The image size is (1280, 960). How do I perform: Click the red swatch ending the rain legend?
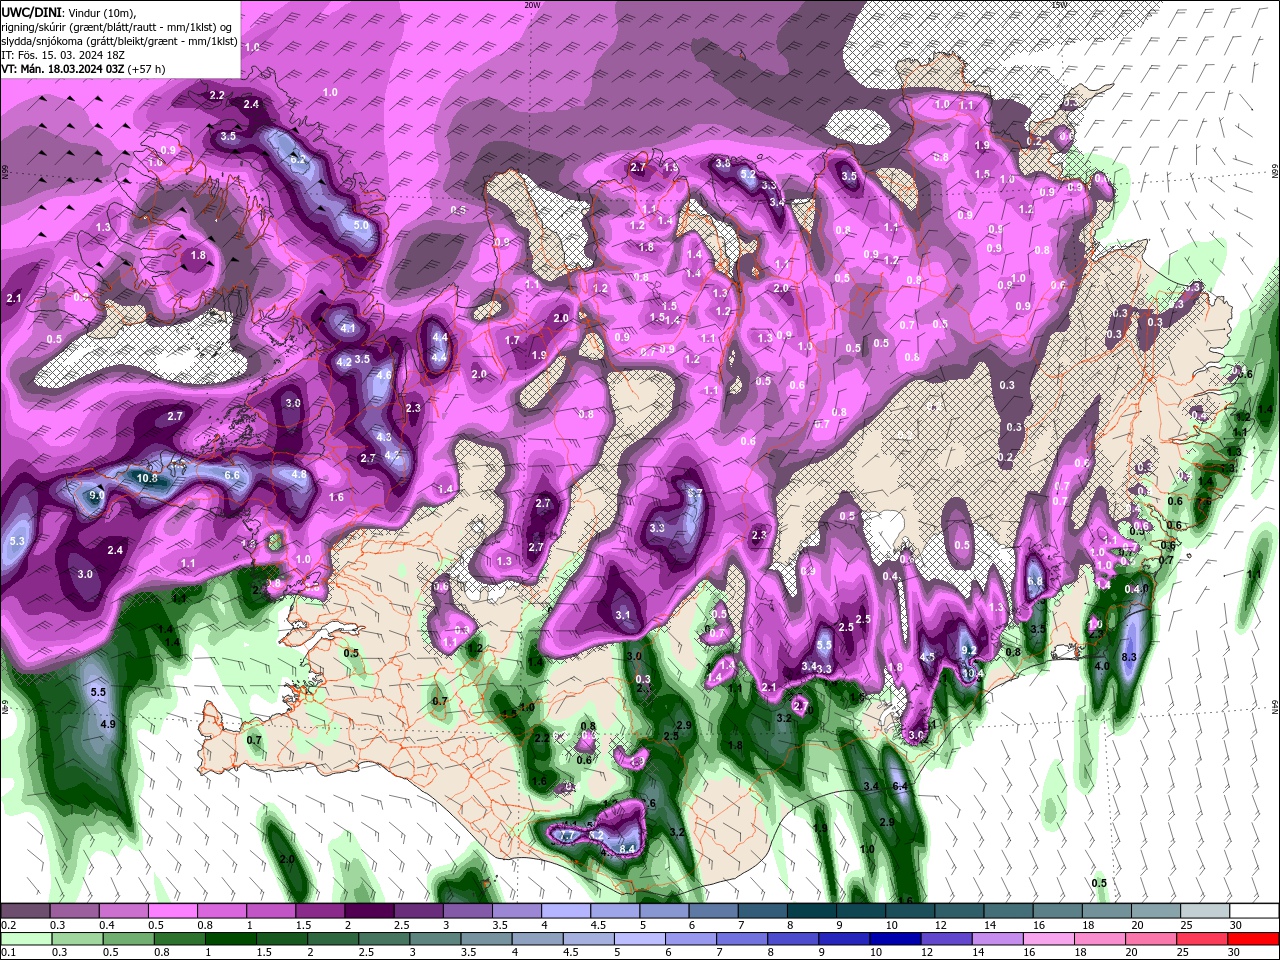(1255, 938)
